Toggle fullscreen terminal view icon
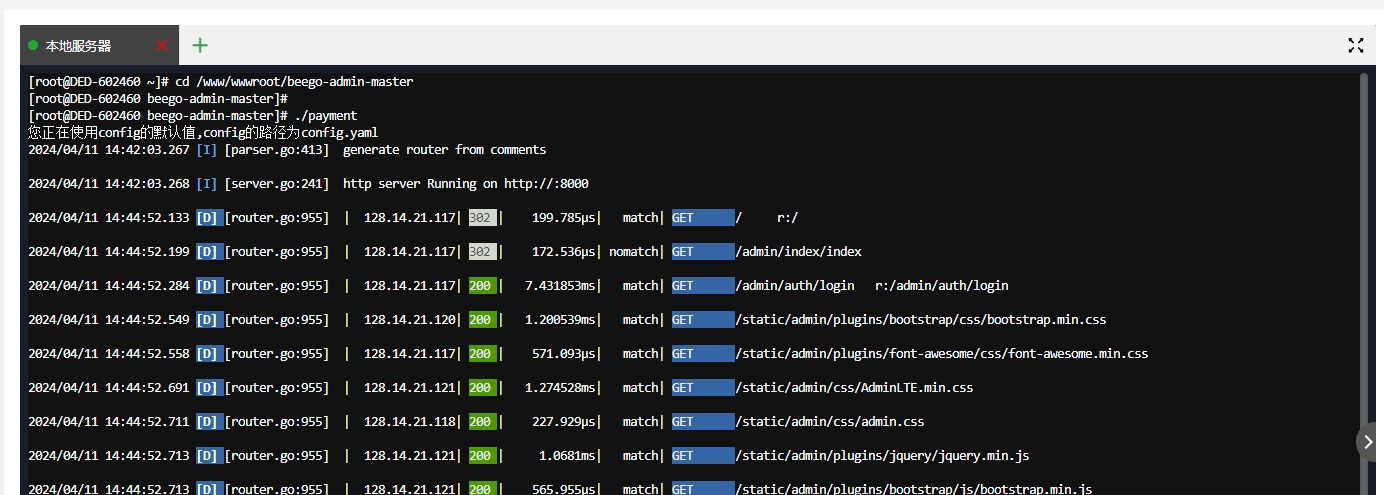This screenshot has height=495, width=1384. pos(1355,45)
